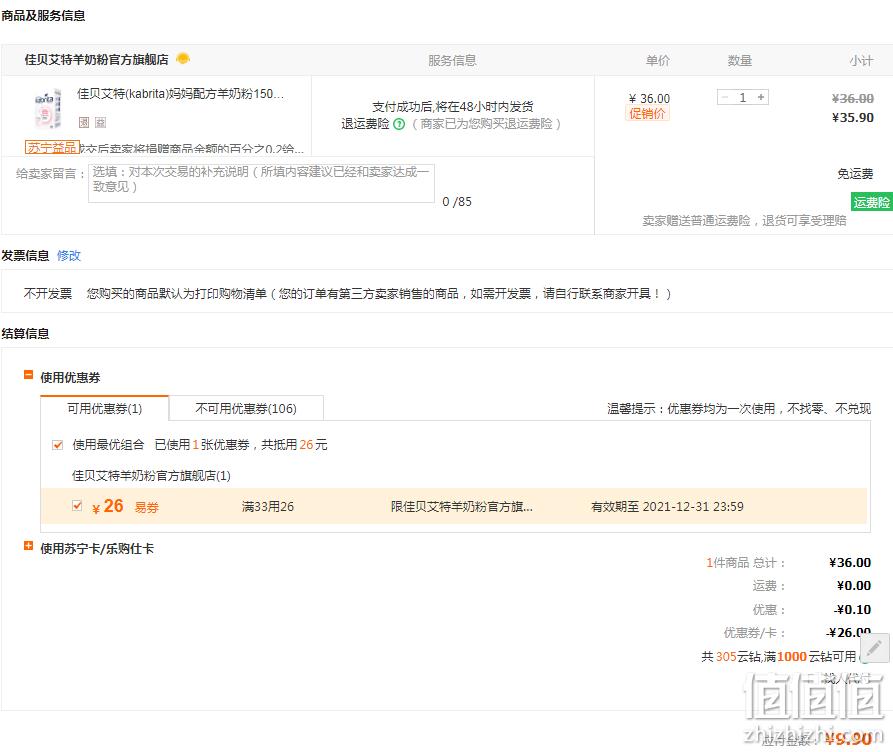Click the 小计 column header
Image resolution: width=893 pixels, height=752 pixels.
[861, 60]
